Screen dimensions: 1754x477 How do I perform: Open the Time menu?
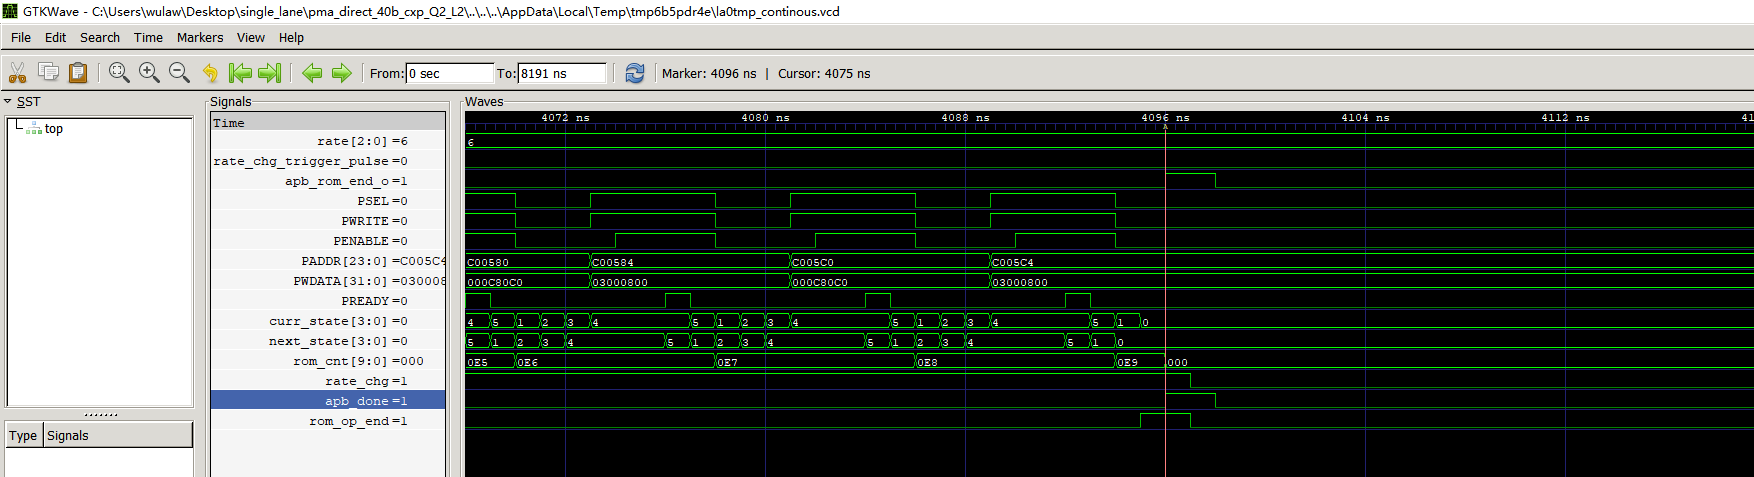click(148, 37)
